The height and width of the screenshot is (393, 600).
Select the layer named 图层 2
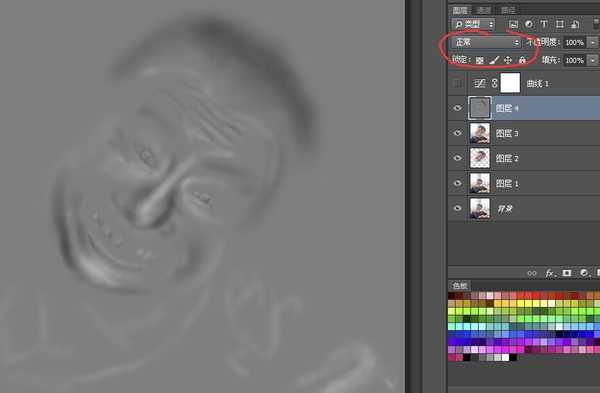(524, 158)
